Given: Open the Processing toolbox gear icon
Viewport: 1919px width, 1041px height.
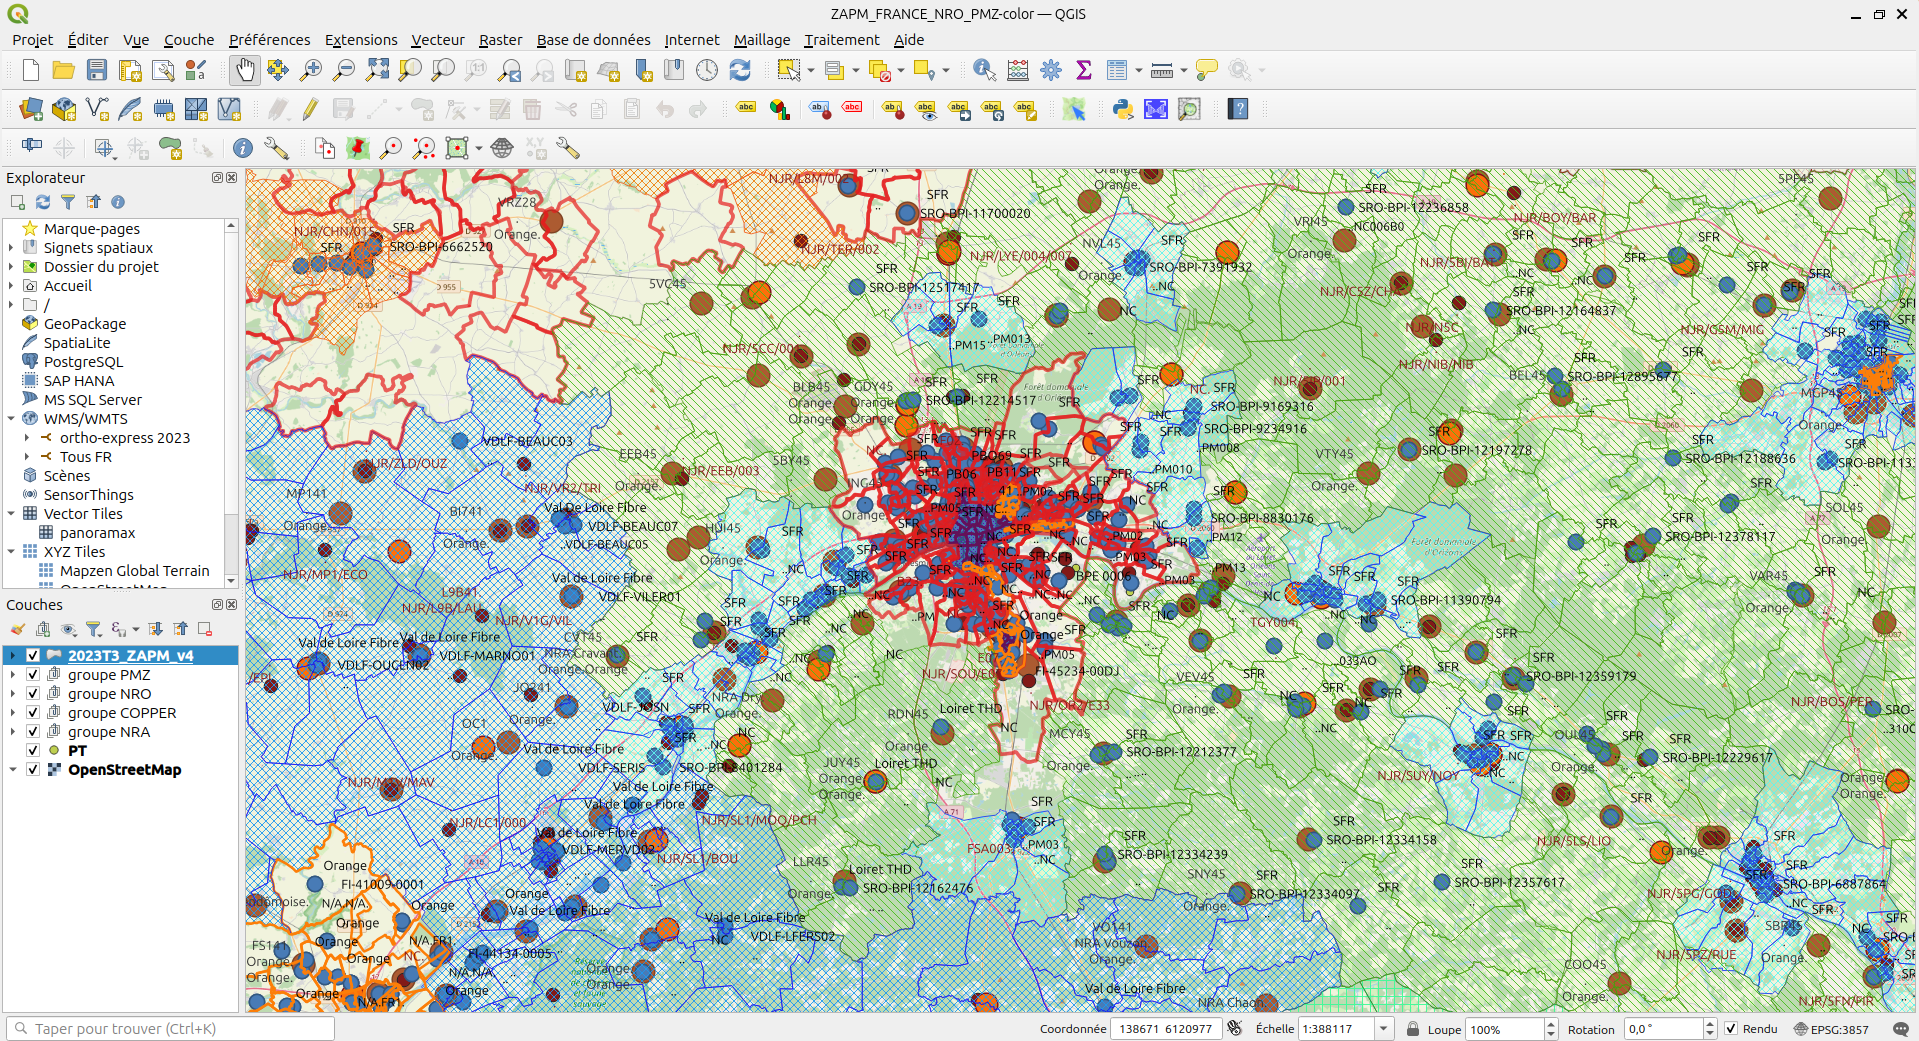Looking at the screenshot, I should click(x=1051, y=70).
